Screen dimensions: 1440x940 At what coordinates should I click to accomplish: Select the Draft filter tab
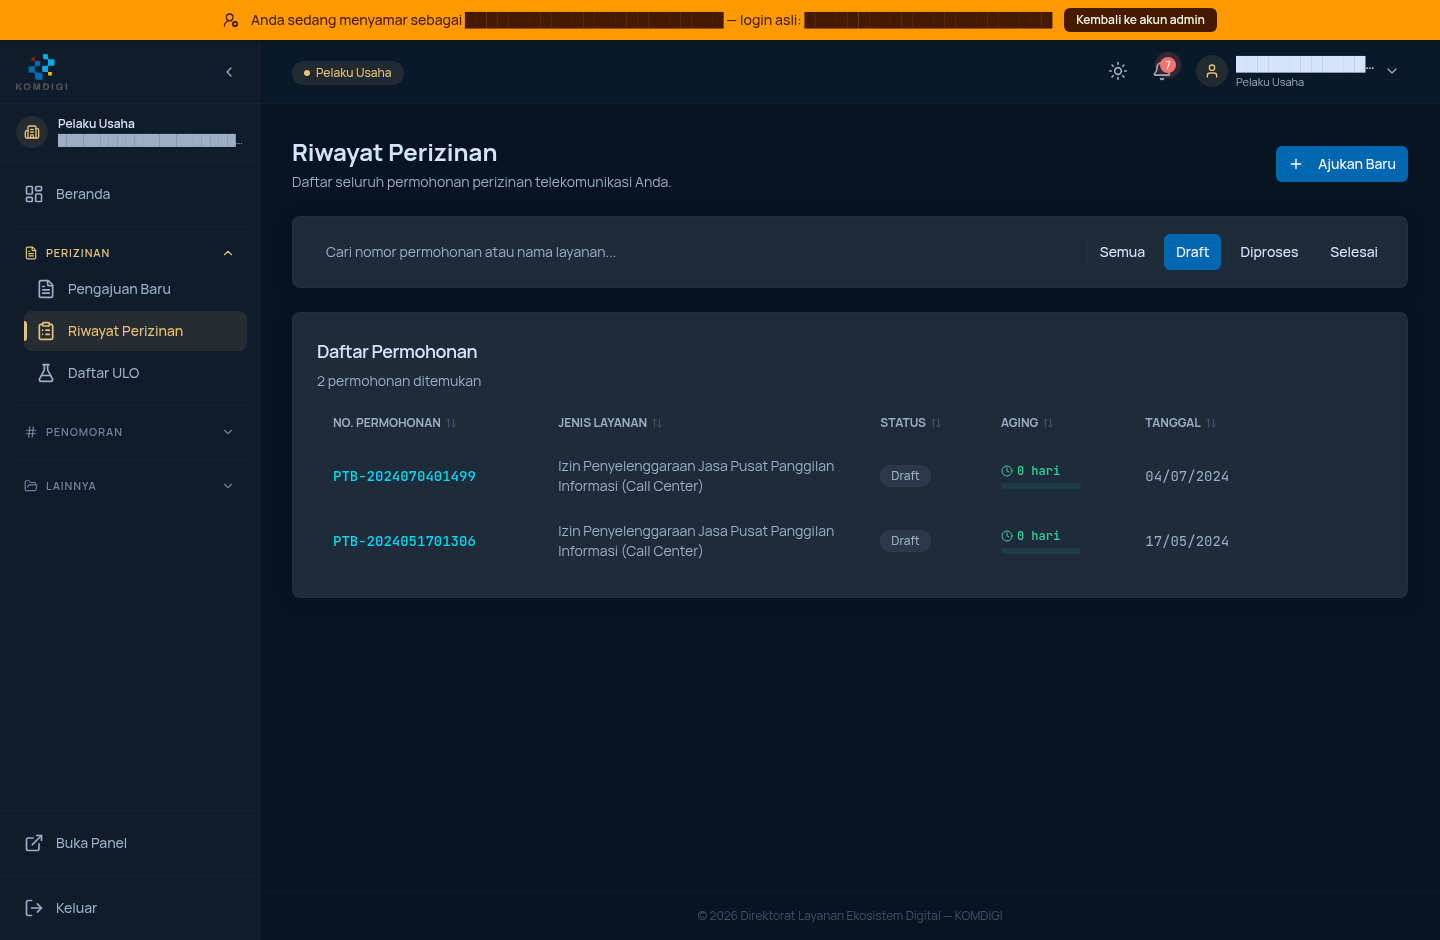[1192, 252]
